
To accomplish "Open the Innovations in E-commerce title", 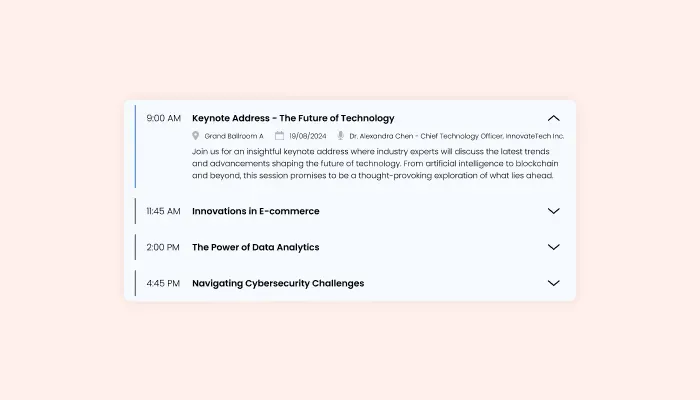I will coord(256,211).
